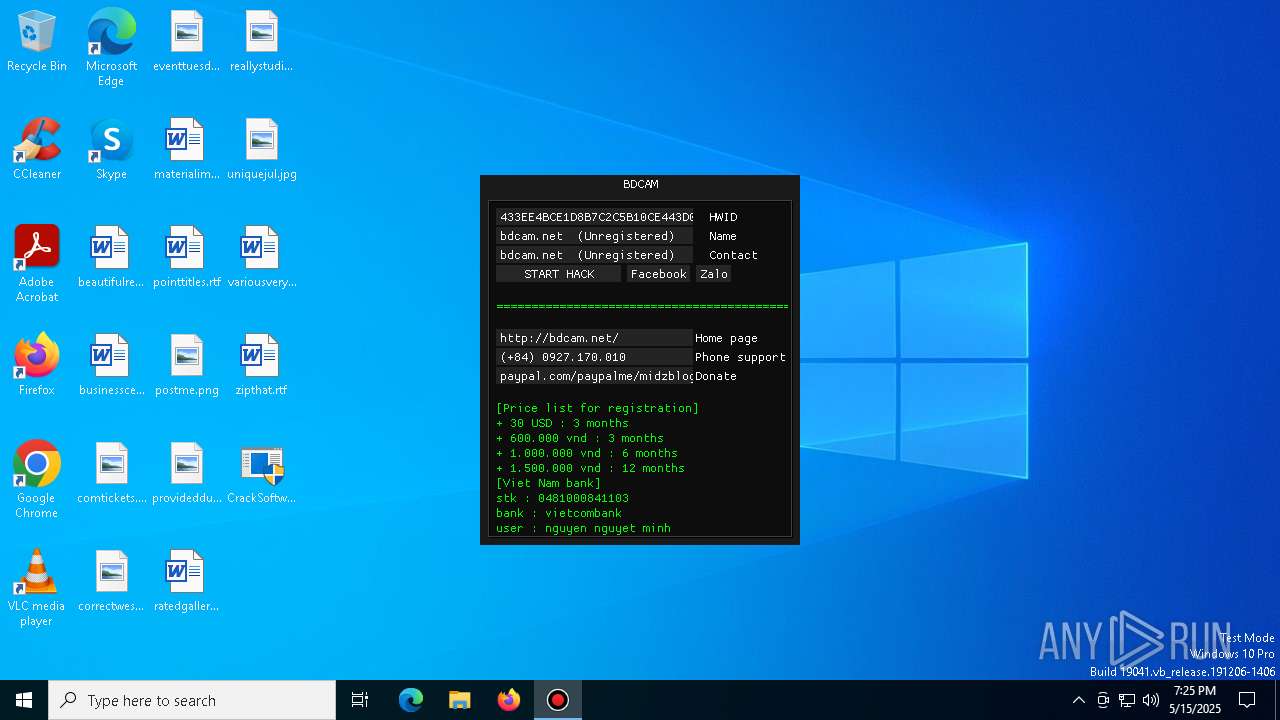Select the comtickets... image file
The width and height of the screenshot is (1280, 720).
(111, 474)
